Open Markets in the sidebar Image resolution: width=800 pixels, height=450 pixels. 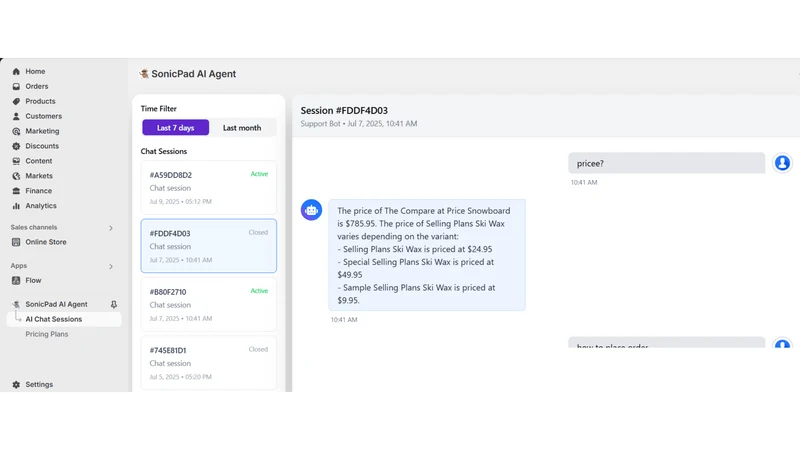[39, 176]
